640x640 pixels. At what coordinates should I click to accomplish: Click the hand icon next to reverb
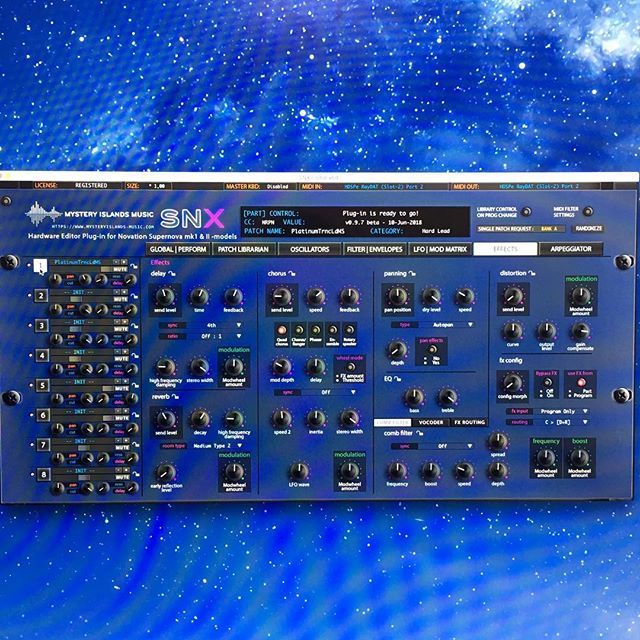175,397
